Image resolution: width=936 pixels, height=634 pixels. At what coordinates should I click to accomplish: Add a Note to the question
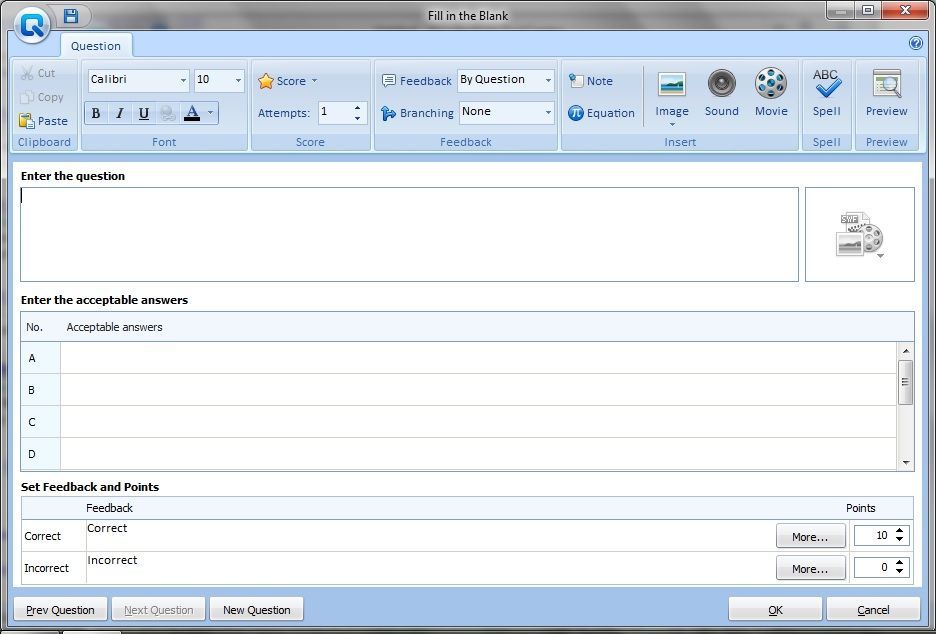[x=592, y=80]
